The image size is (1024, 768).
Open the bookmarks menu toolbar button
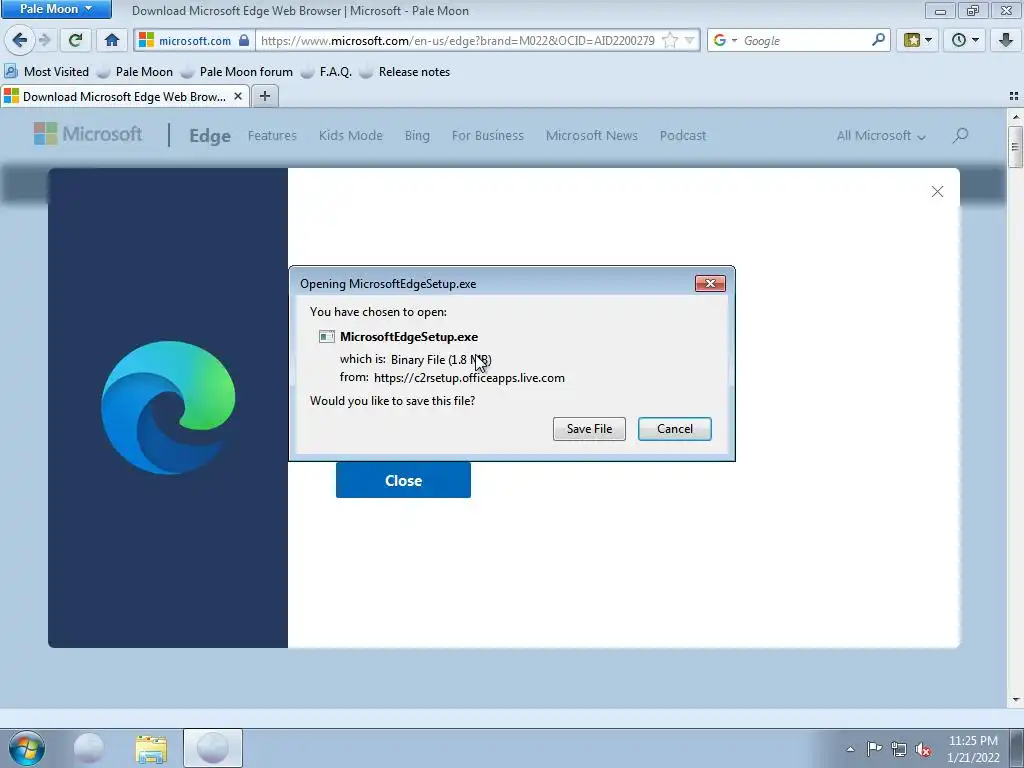click(x=918, y=40)
